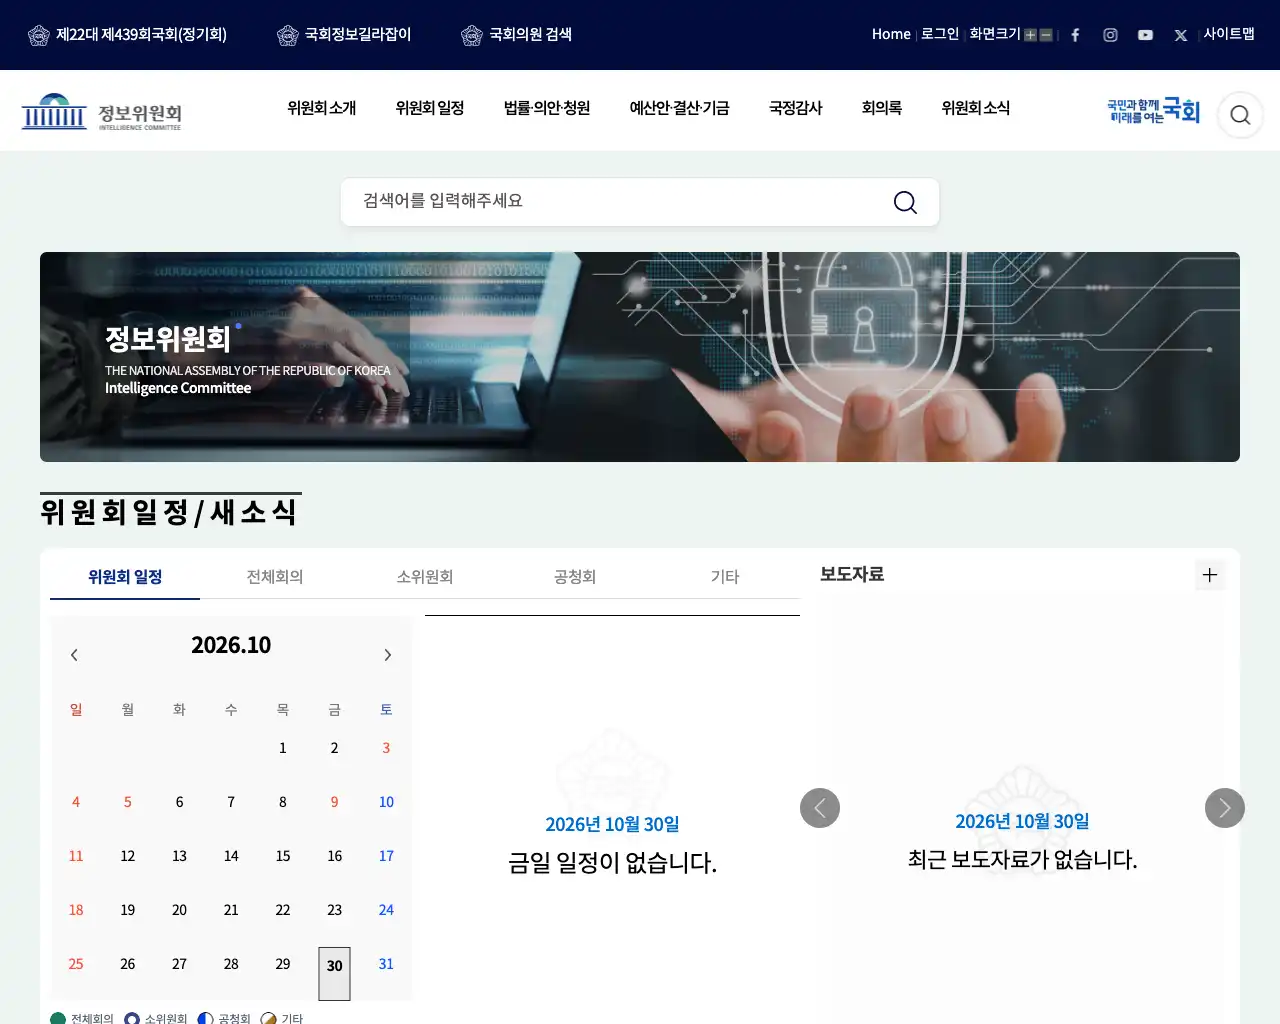Decrease screen size with the minus icon
Screen dimensions: 1280x1024
coord(1046,35)
